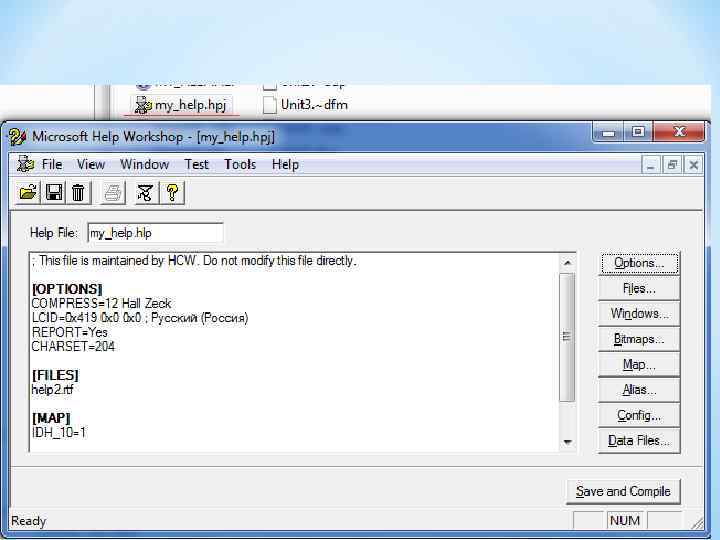
Task: Select the IDH_10=1 entry
Action: coord(59,432)
